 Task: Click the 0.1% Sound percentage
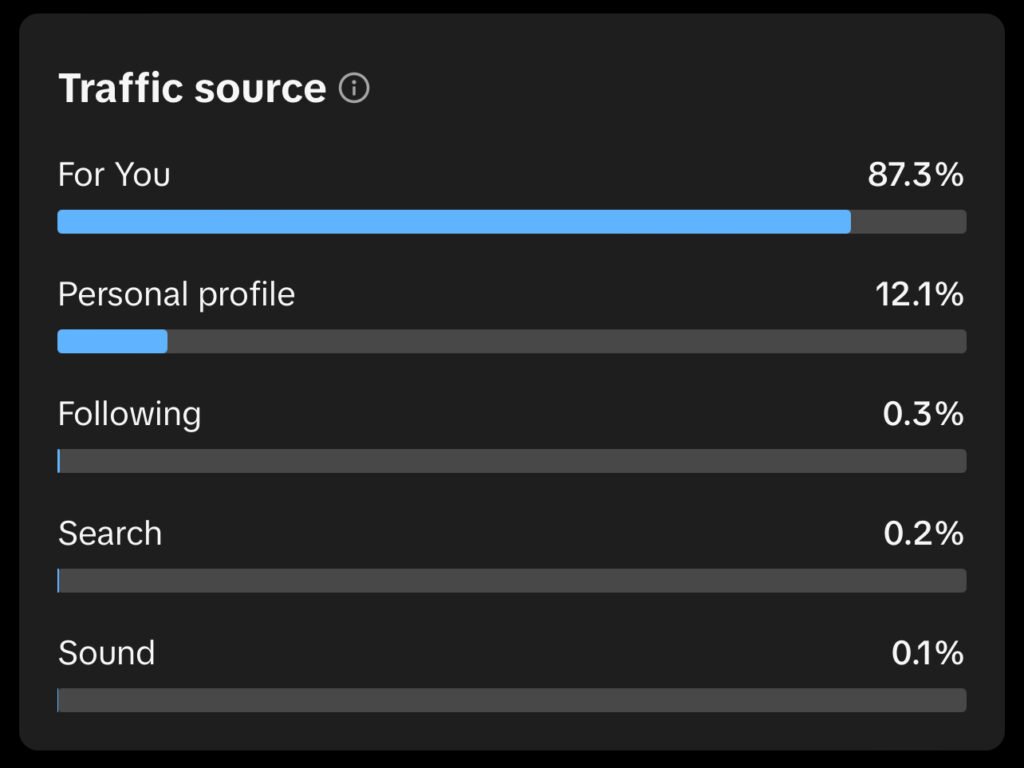point(927,653)
